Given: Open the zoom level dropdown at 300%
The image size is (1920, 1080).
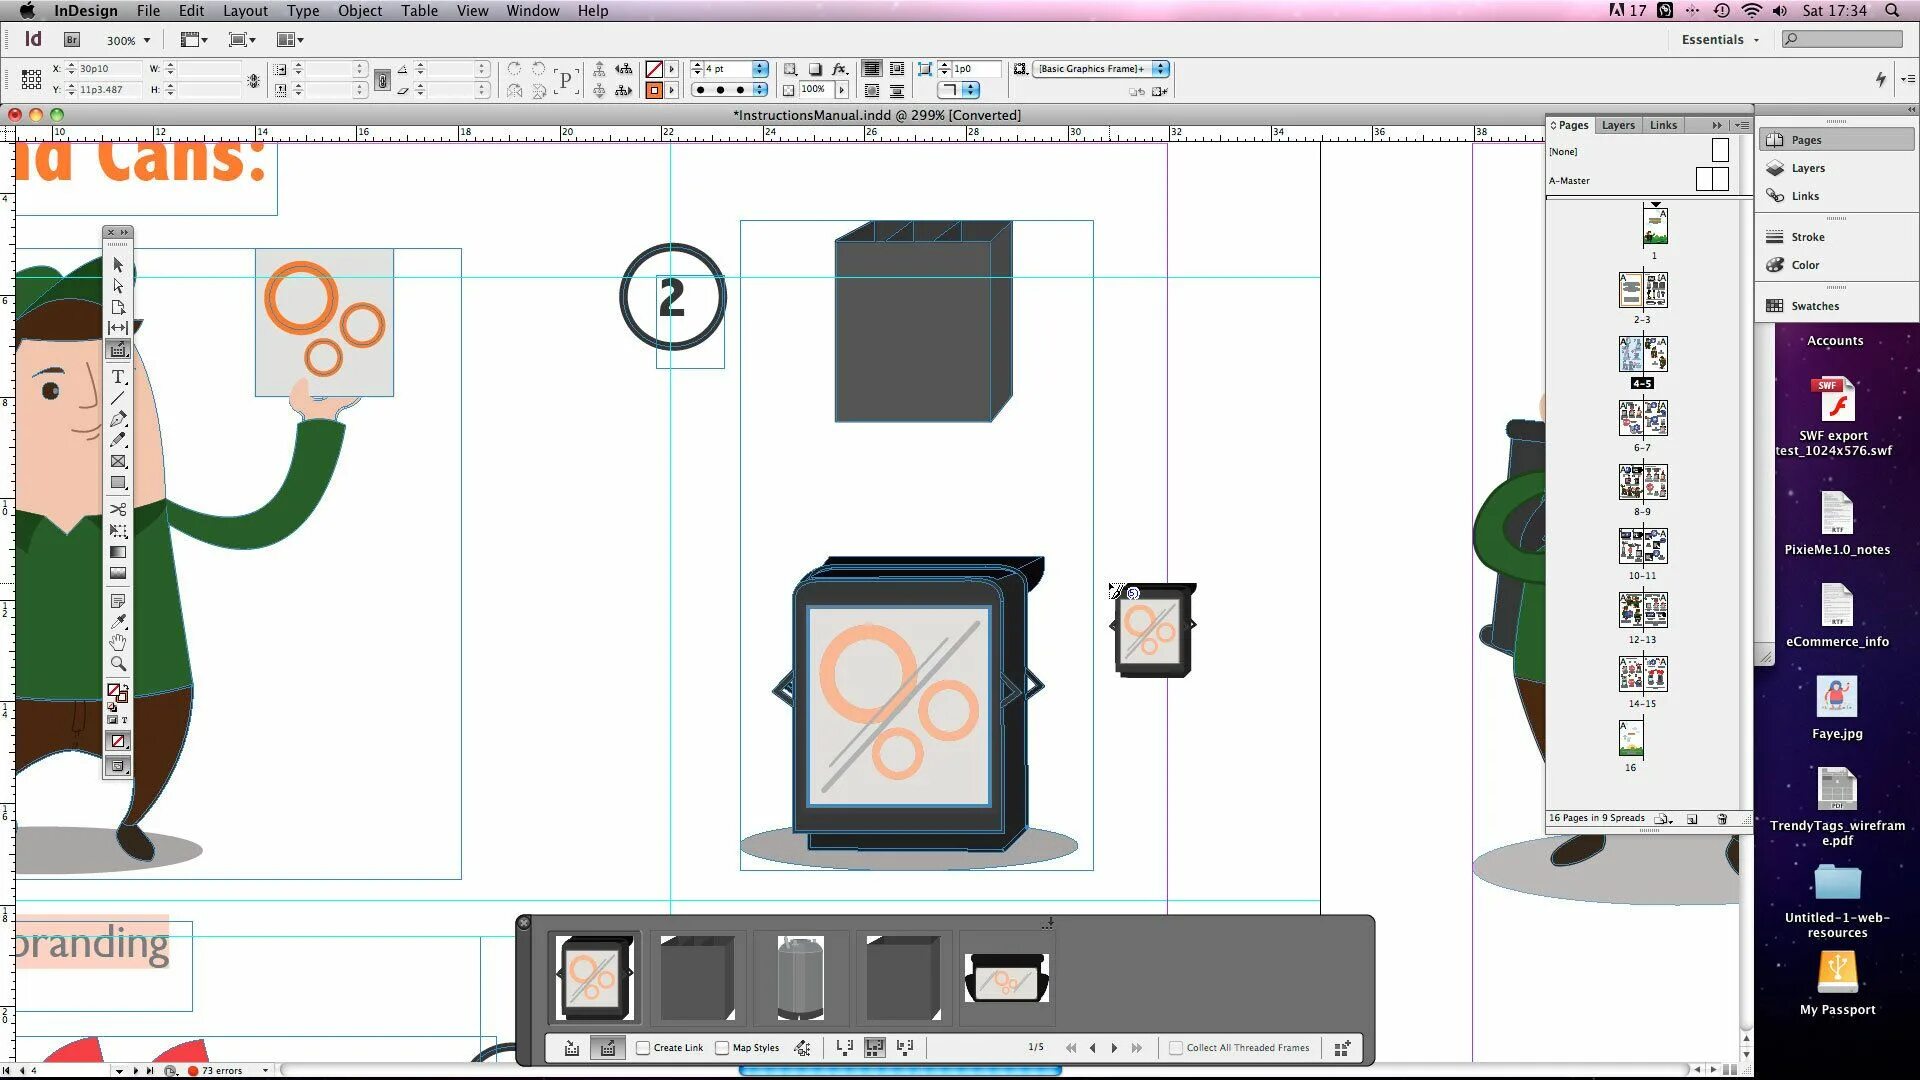Looking at the screenshot, I should pos(147,41).
